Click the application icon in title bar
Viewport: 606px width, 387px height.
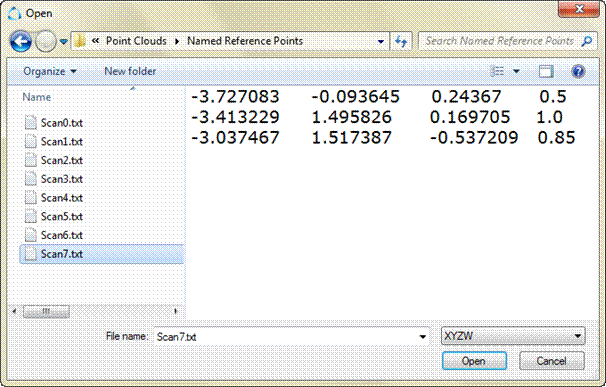[x=14, y=13]
